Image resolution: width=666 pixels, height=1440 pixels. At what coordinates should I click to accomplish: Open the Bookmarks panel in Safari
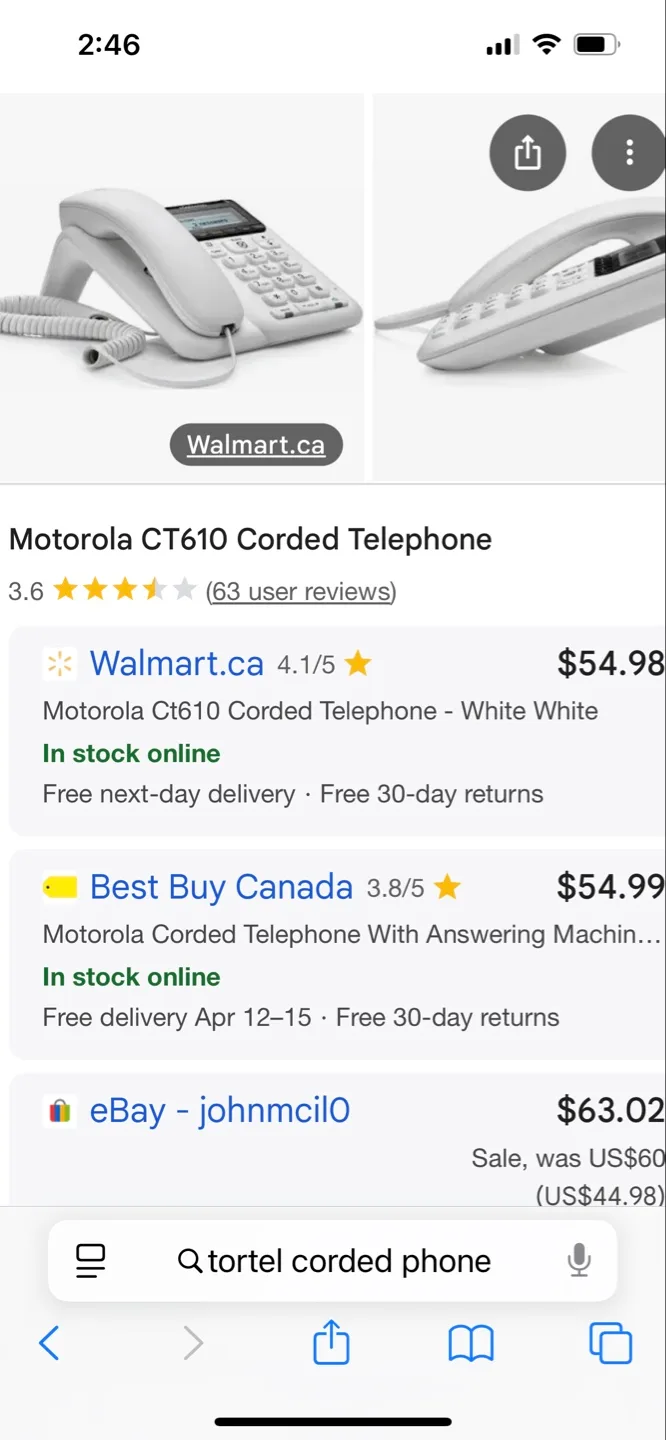coord(470,1343)
